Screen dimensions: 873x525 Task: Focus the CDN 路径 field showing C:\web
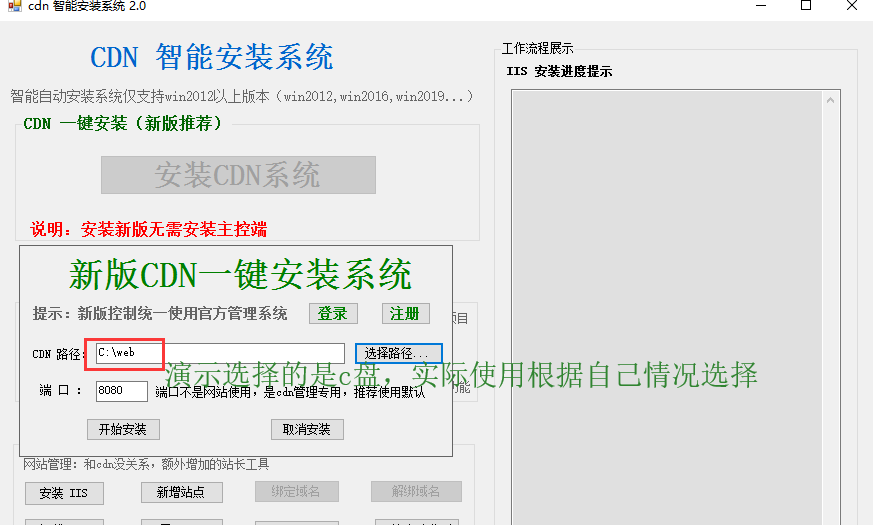(220, 353)
